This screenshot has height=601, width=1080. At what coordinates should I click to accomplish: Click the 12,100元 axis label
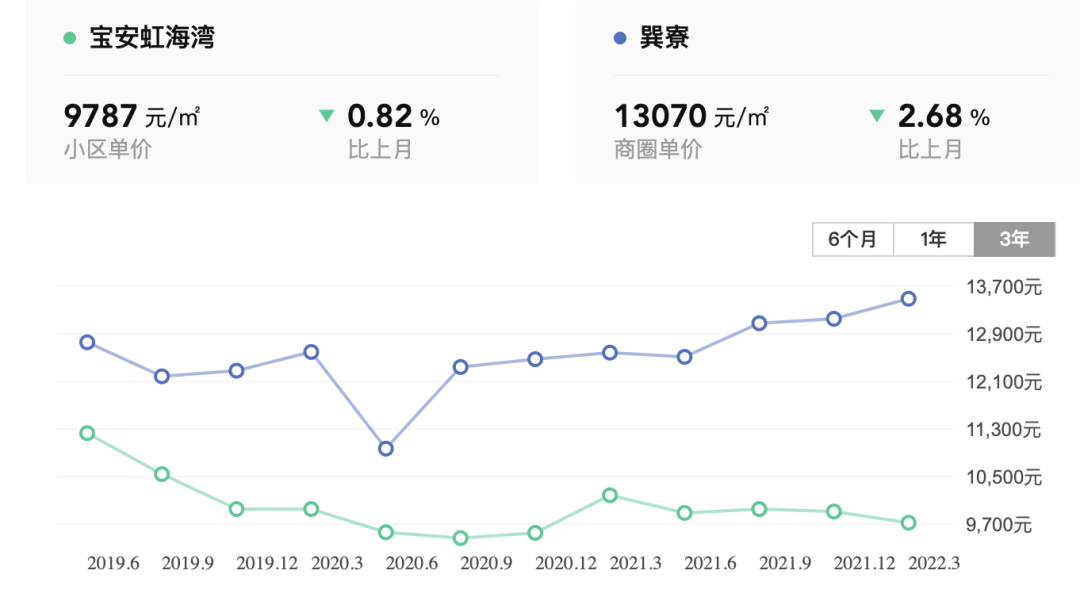point(1004,382)
